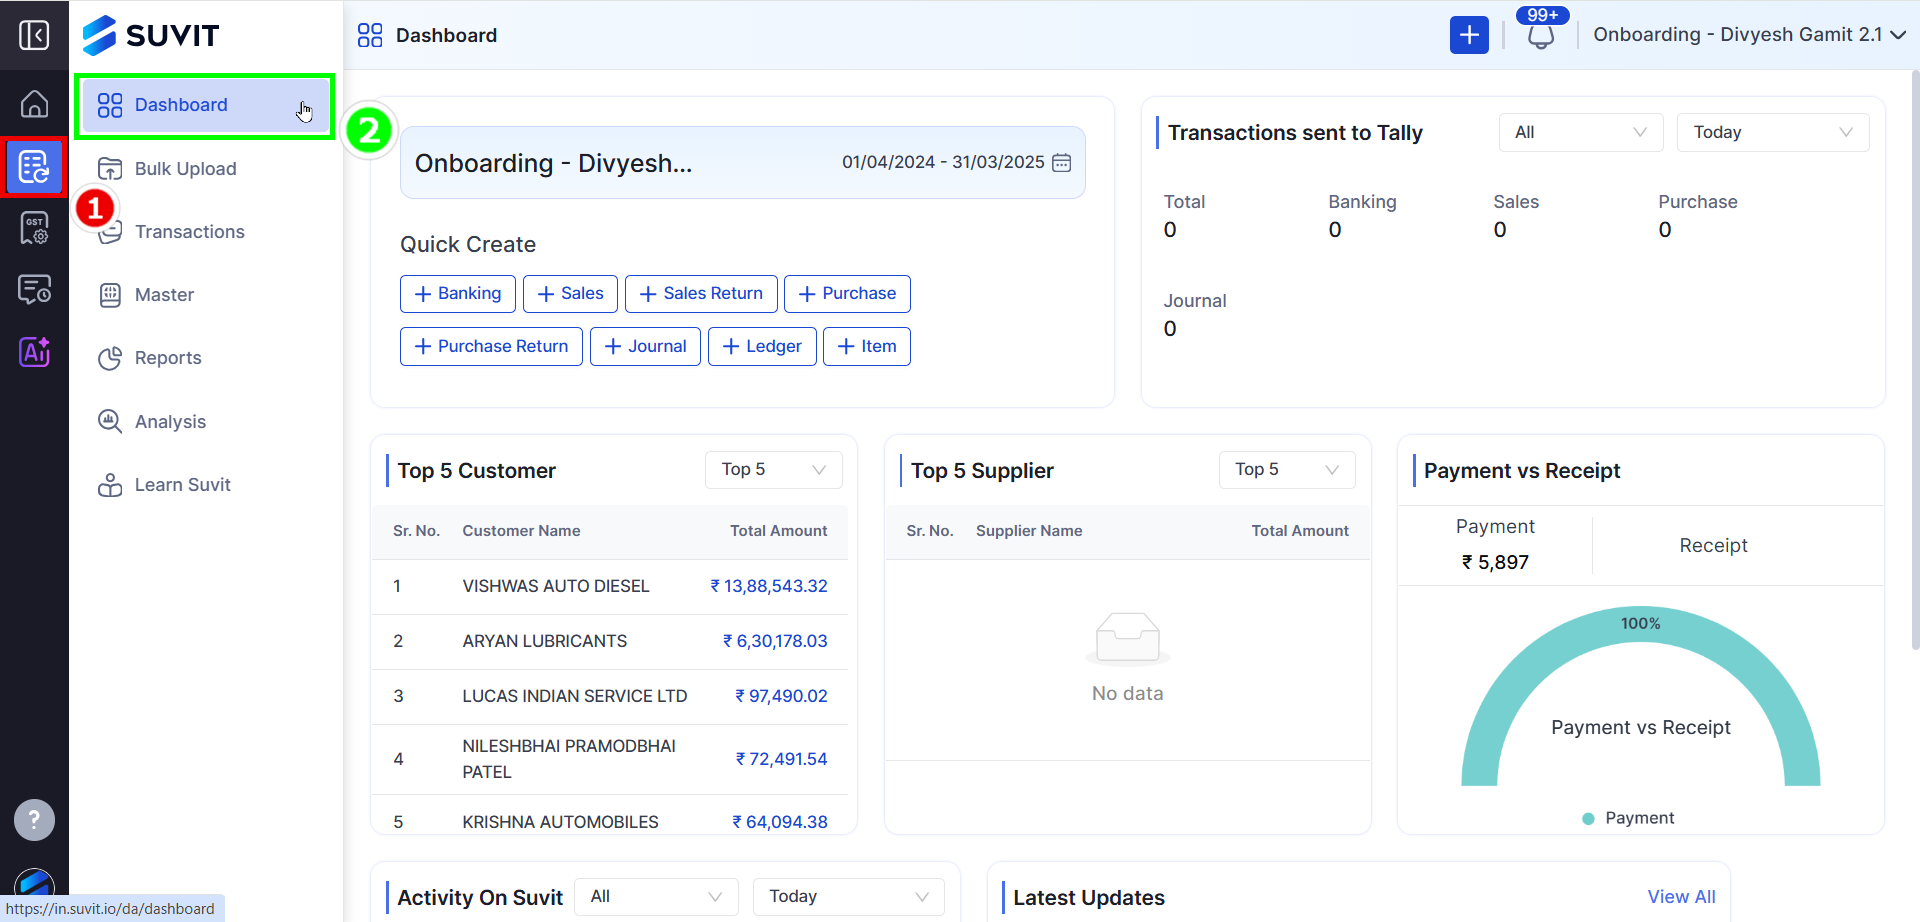Select customer KRISHNA AUTOMOBILES
1920x922 pixels.
[560, 822]
